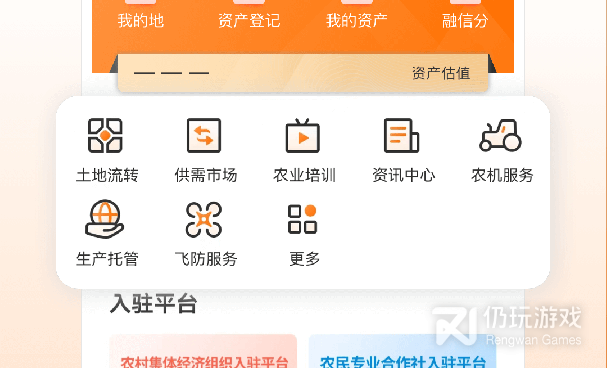This screenshot has width=607, height=368.
Task: Tap the 资产估值 link on the card
Action: (x=441, y=73)
